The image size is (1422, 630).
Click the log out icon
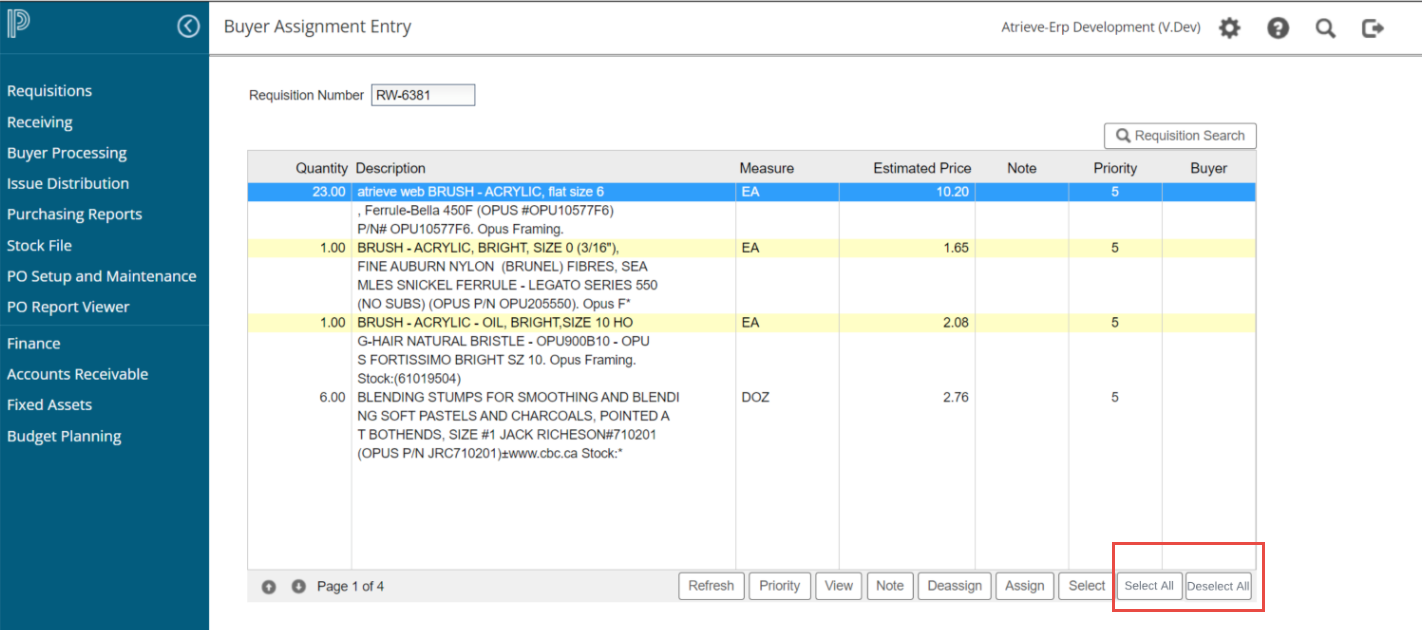[x=1373, y=28]
